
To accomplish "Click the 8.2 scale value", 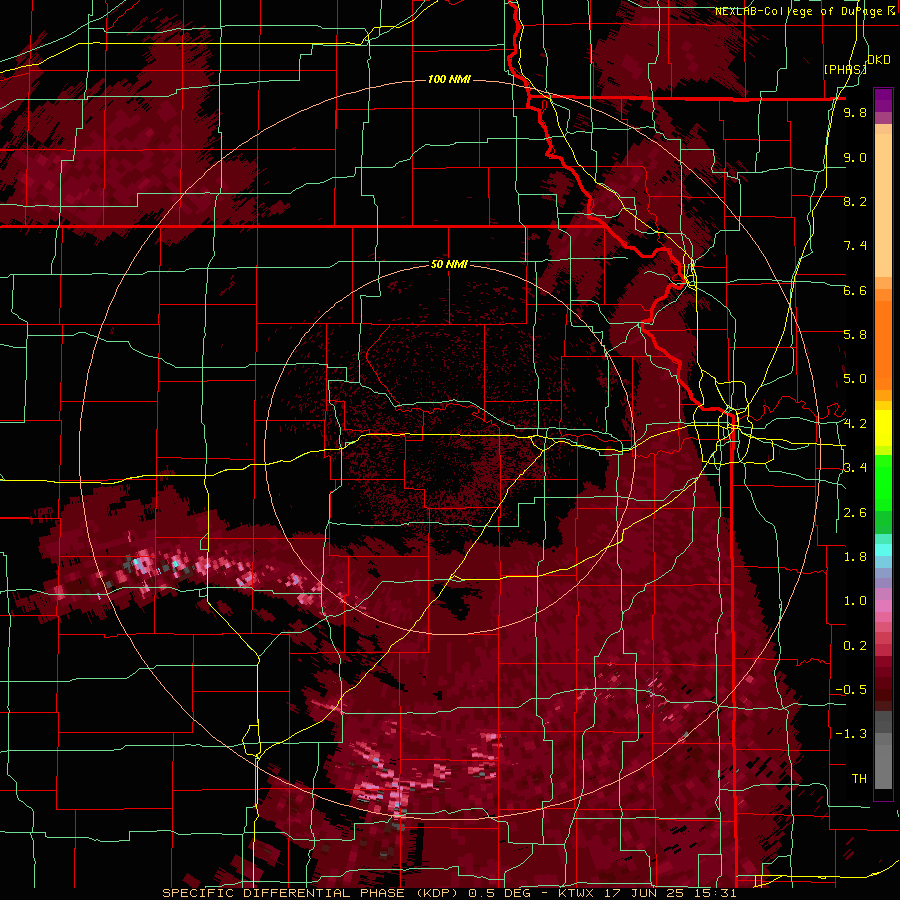I will coord(855,201).
